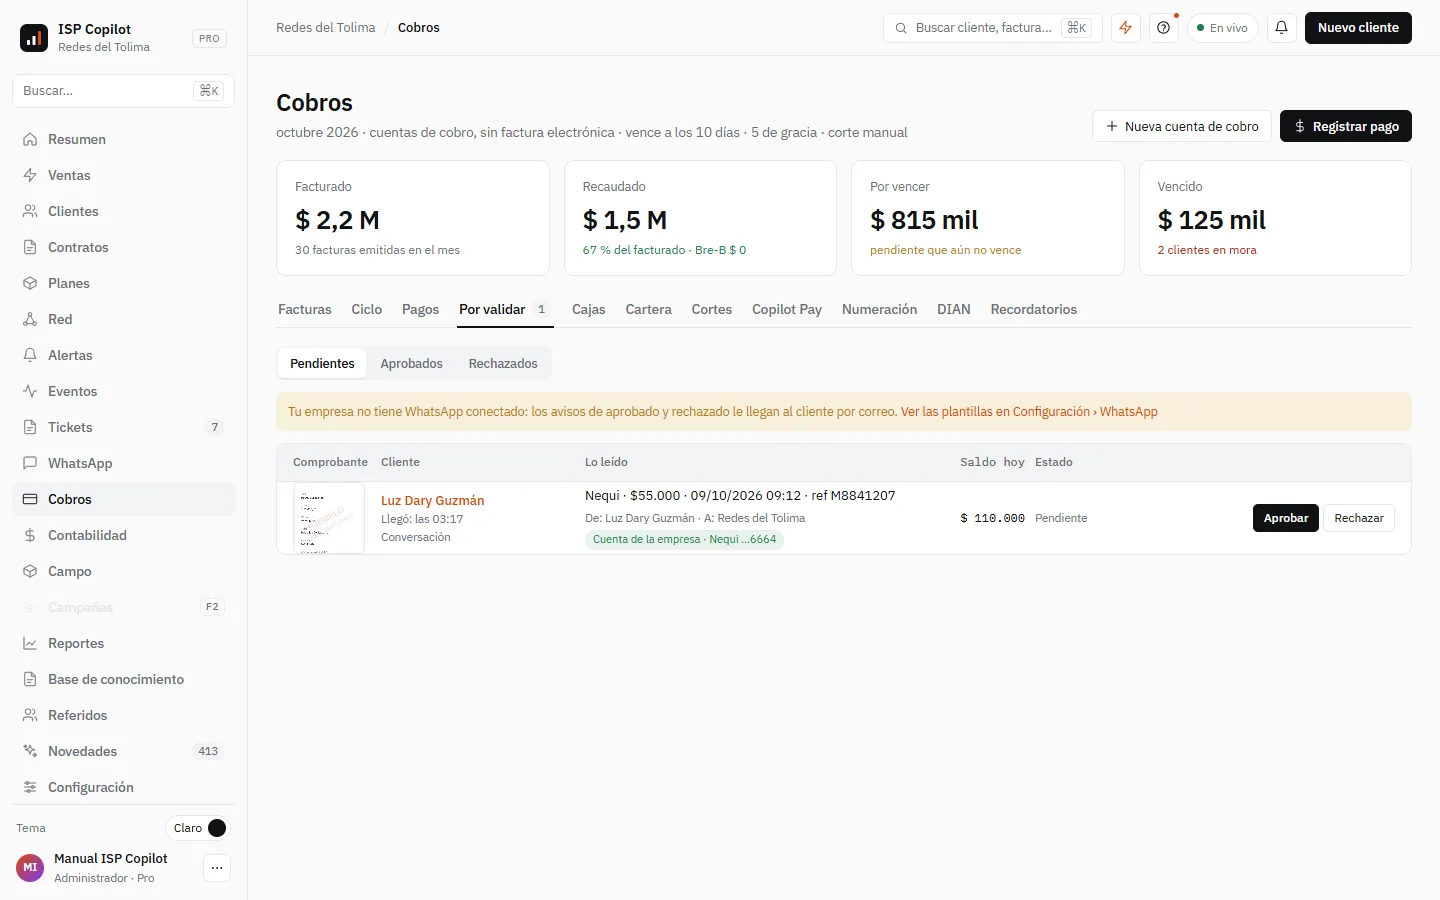1440x900 pixels.
Task: Toggle the En vivo live indicator
Action: coord(1222,28)
